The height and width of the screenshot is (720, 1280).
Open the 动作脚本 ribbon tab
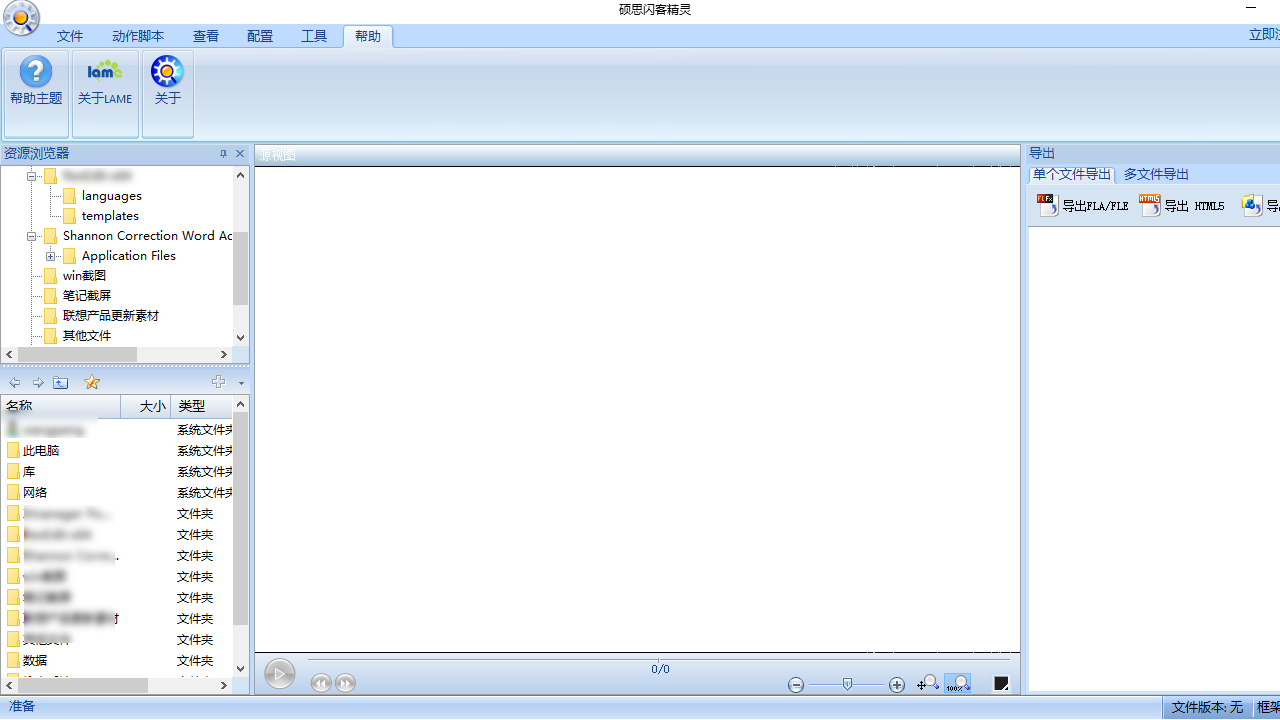tap(138, 36)
